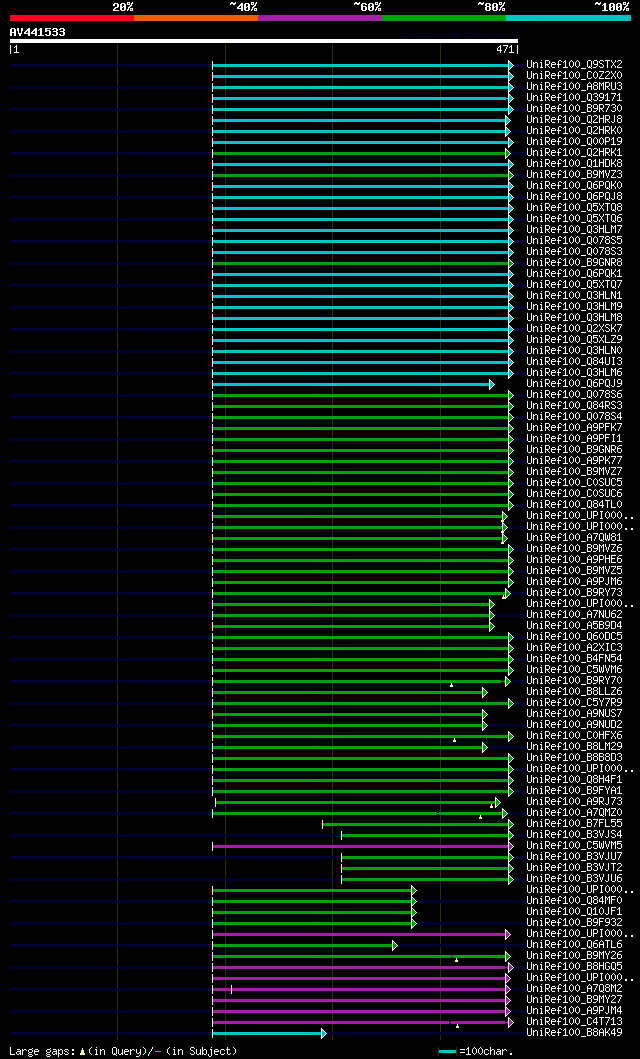Click the arrowhead ending the Q6ATL6 alignment
This screenshot has width=640, height=1059.
pyautogui.click(x=395, y=945)
